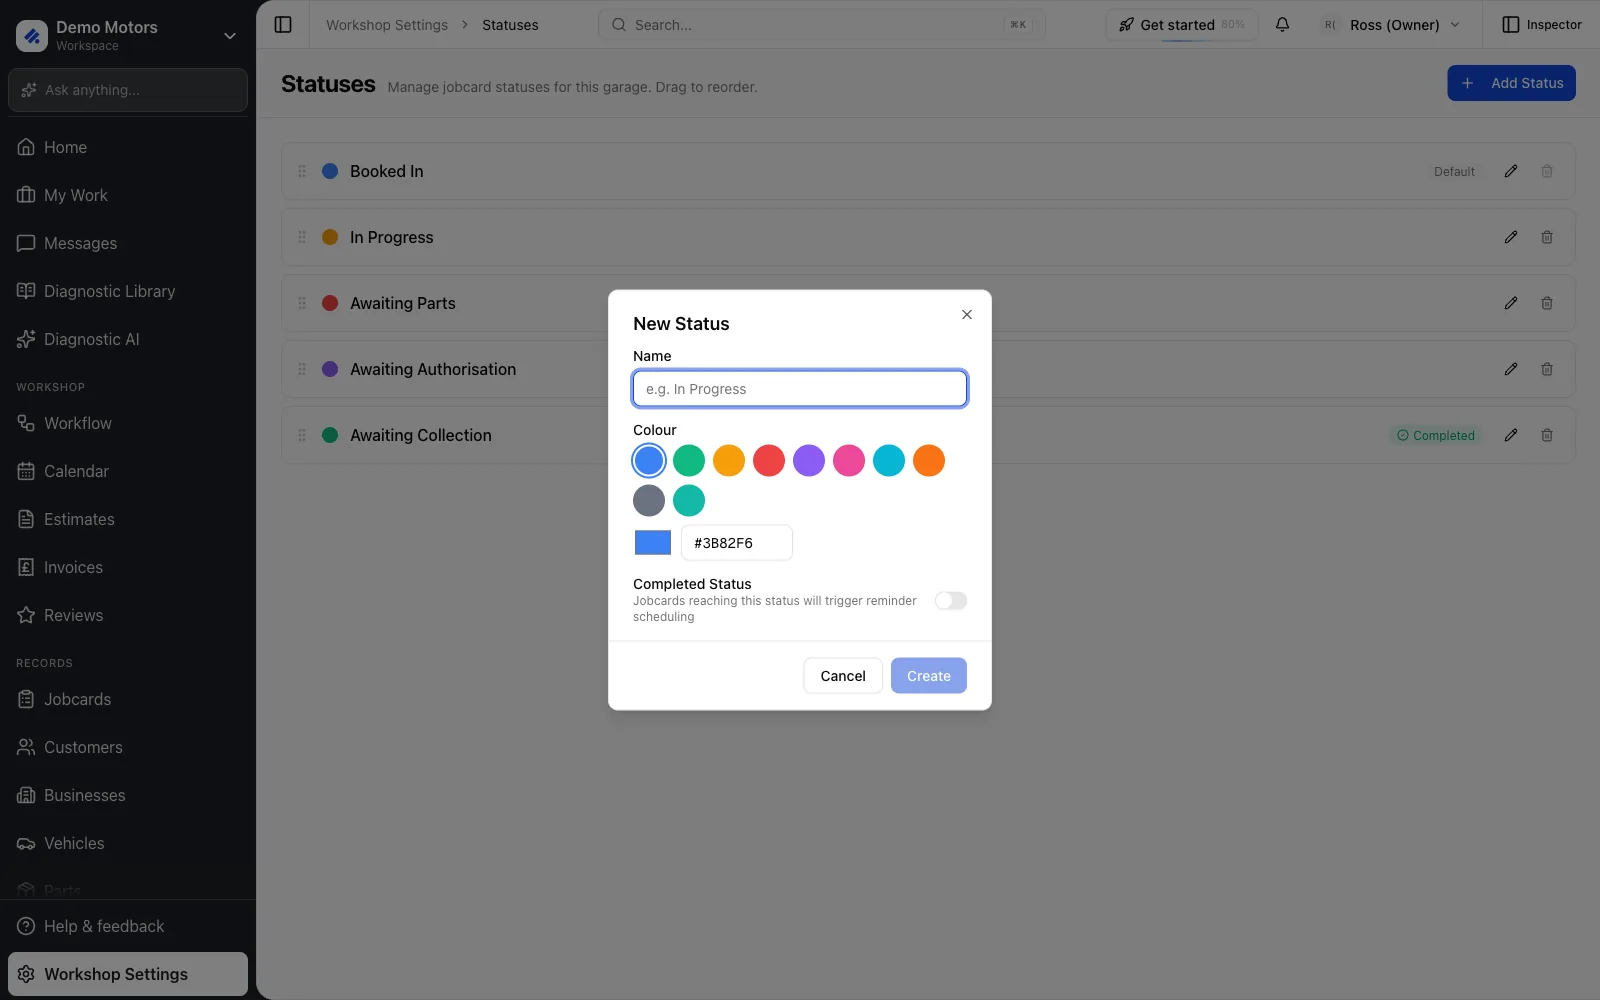The width and height of the screenshot is (1600, 1000).
Task: Delete the Awaiting Collection status
Action: pyautogui.click(x=1547, y=435)
